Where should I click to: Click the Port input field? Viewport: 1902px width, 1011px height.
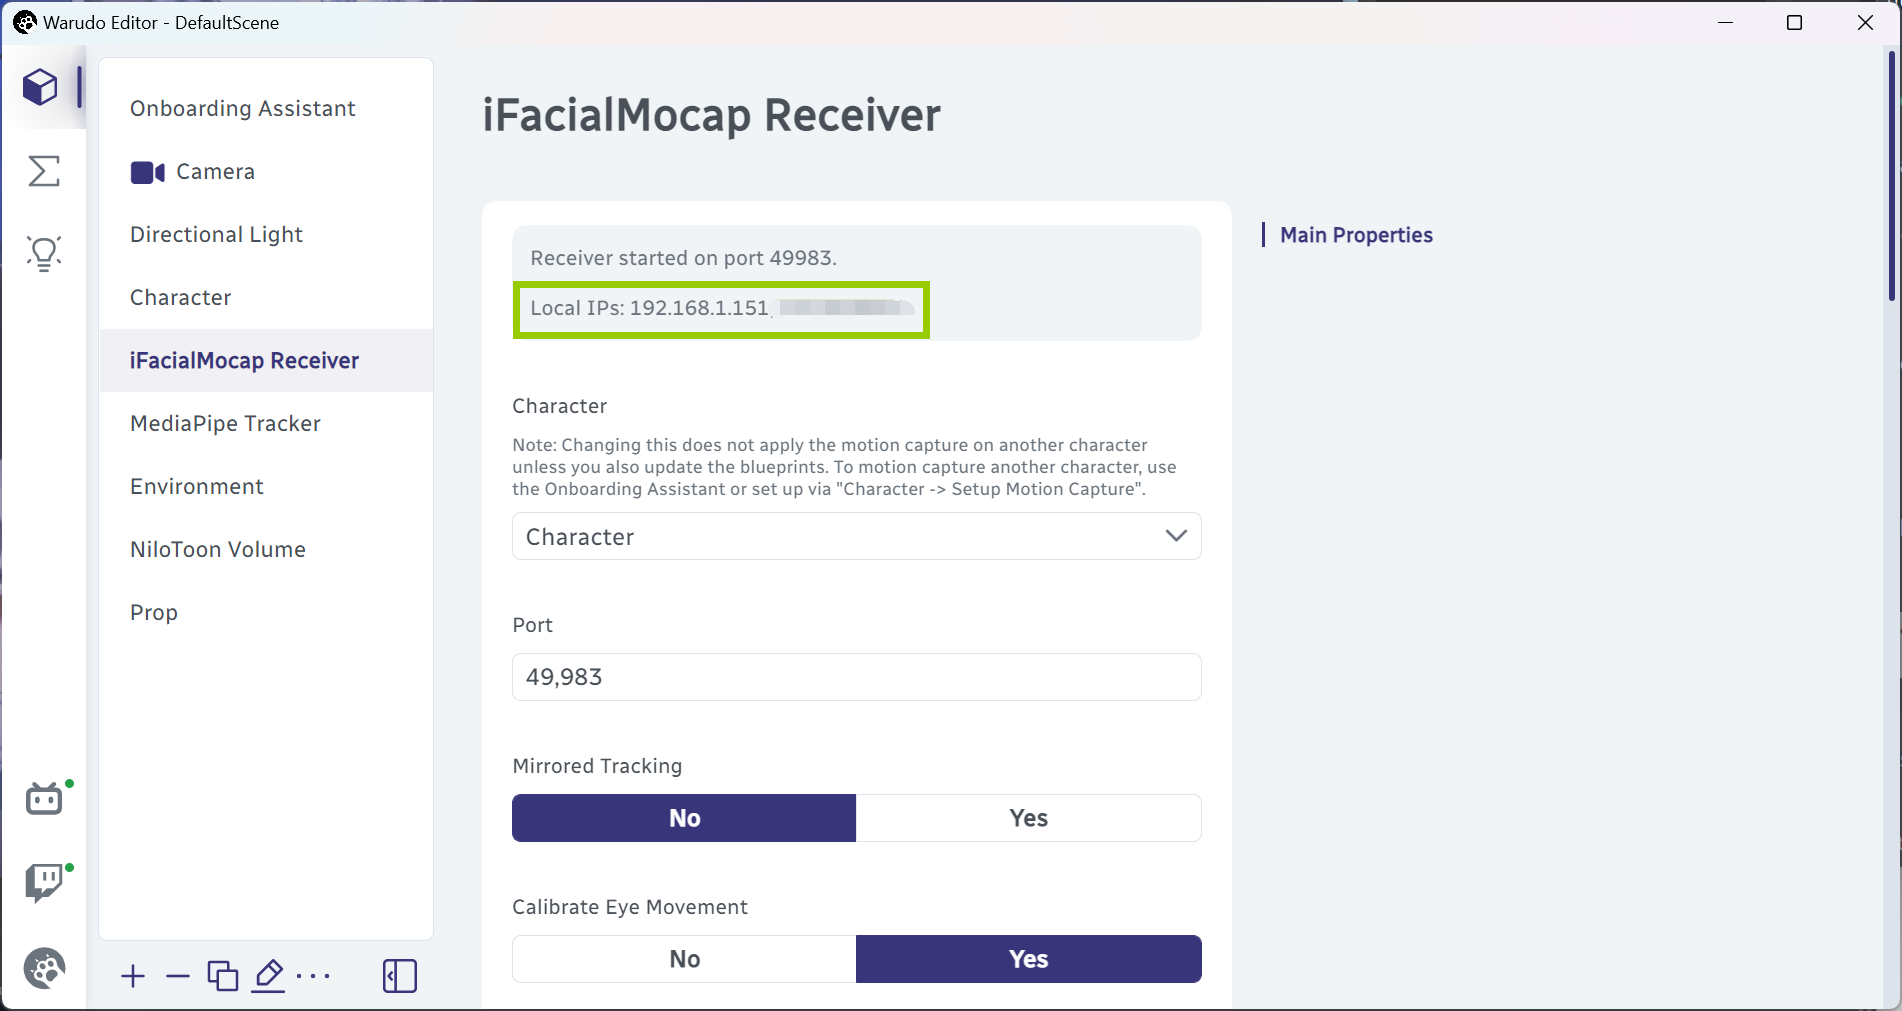[856, 677]
